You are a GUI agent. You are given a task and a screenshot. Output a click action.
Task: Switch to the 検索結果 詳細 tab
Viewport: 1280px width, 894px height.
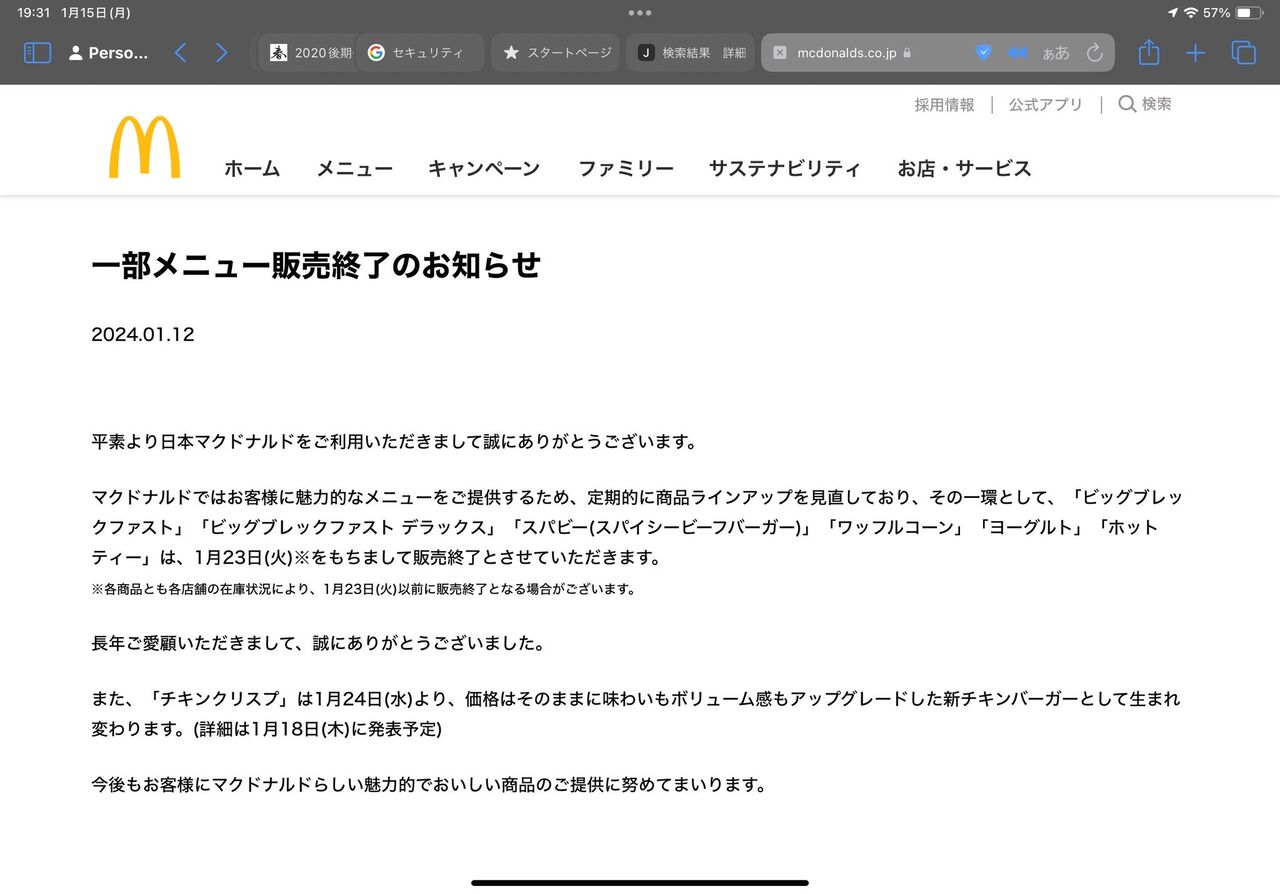[690, 53]
